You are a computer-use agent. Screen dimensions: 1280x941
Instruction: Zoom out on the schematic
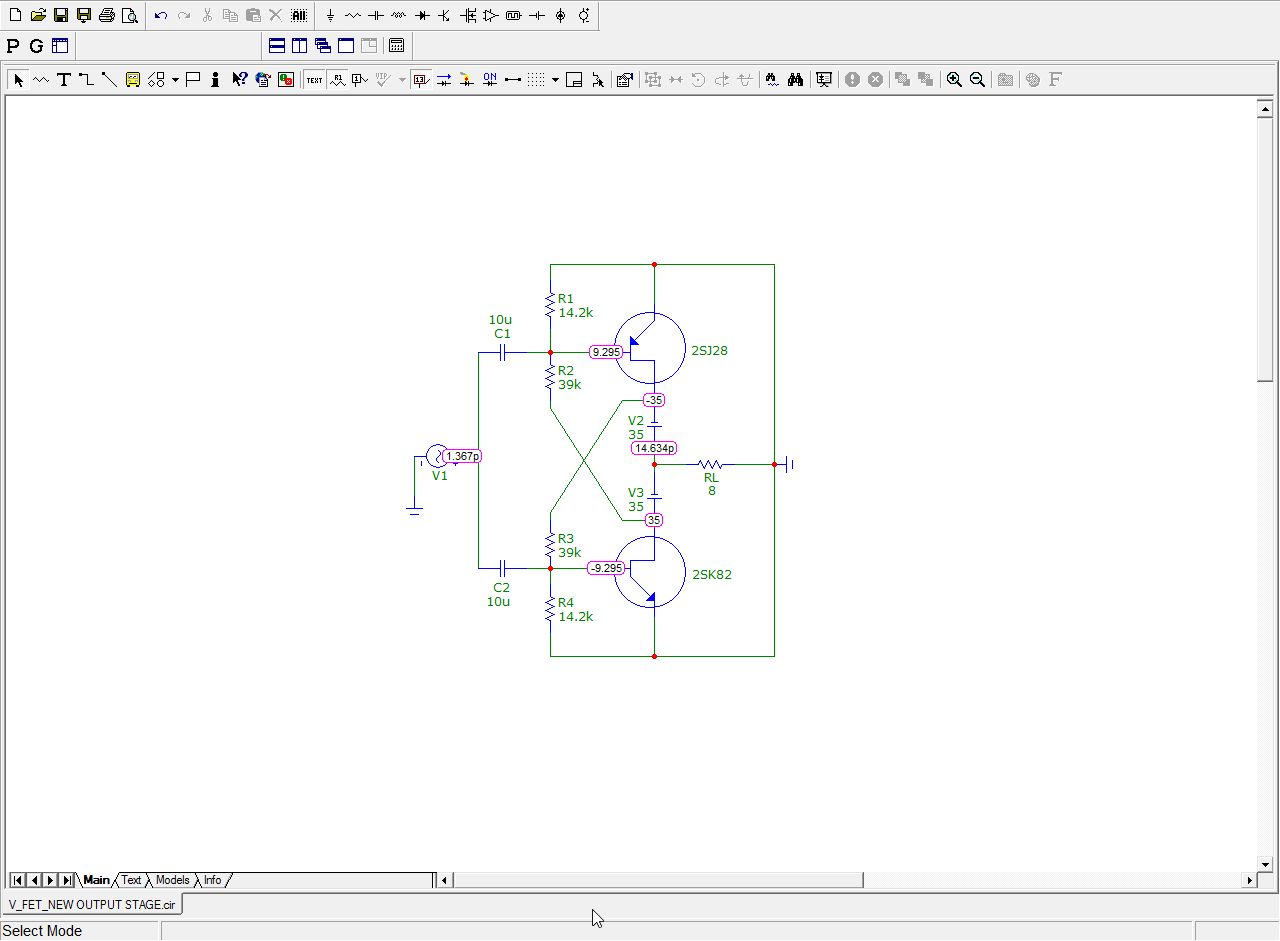click(x=977, y=80)
